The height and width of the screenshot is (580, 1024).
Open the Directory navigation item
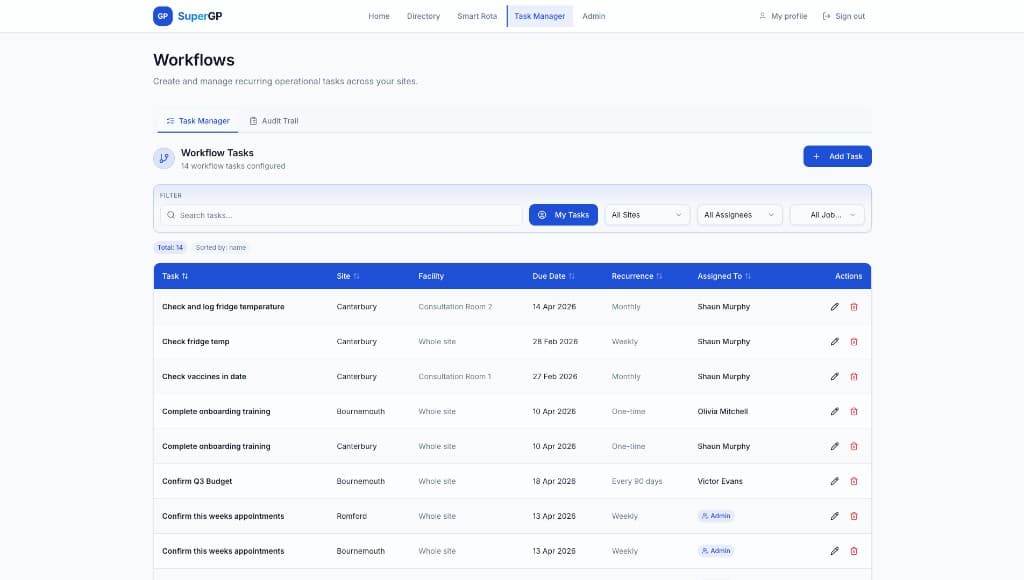(x=423, y=16)
